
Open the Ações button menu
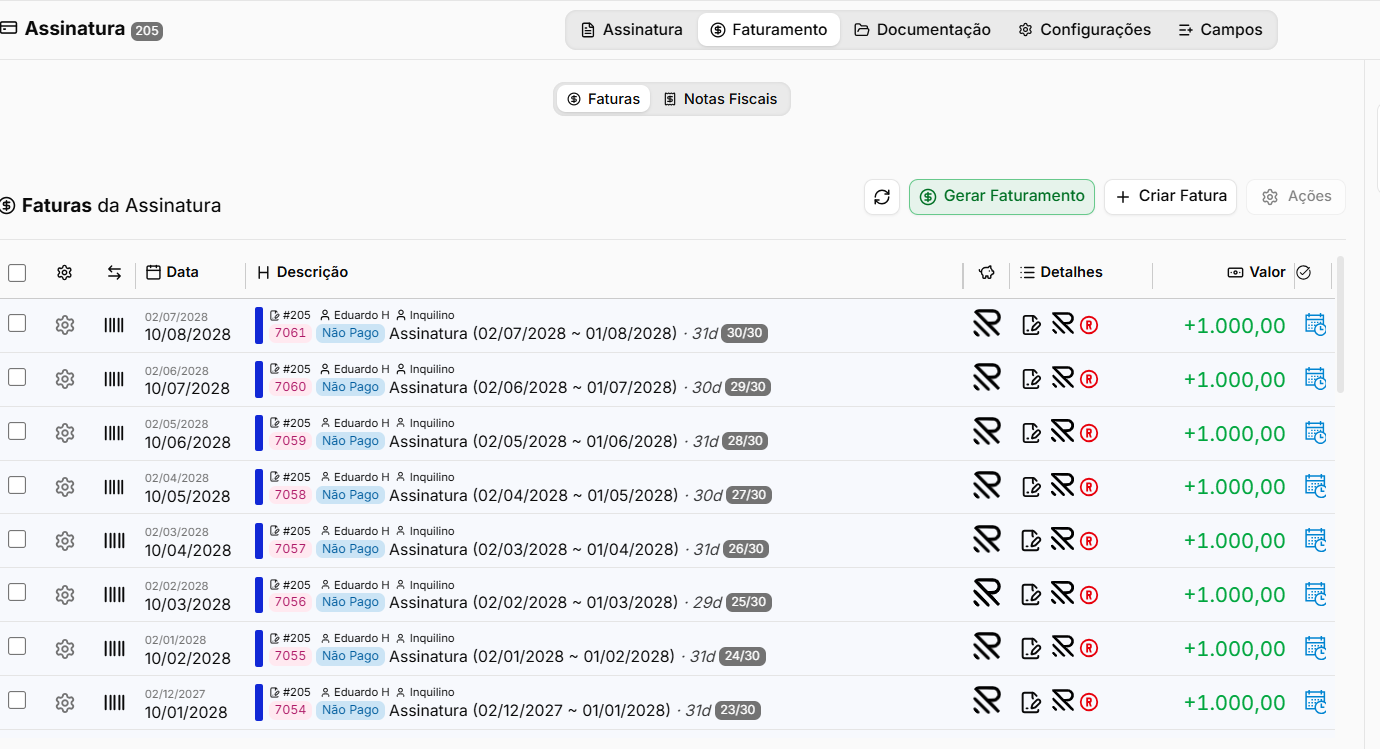tap(1296, 197)
